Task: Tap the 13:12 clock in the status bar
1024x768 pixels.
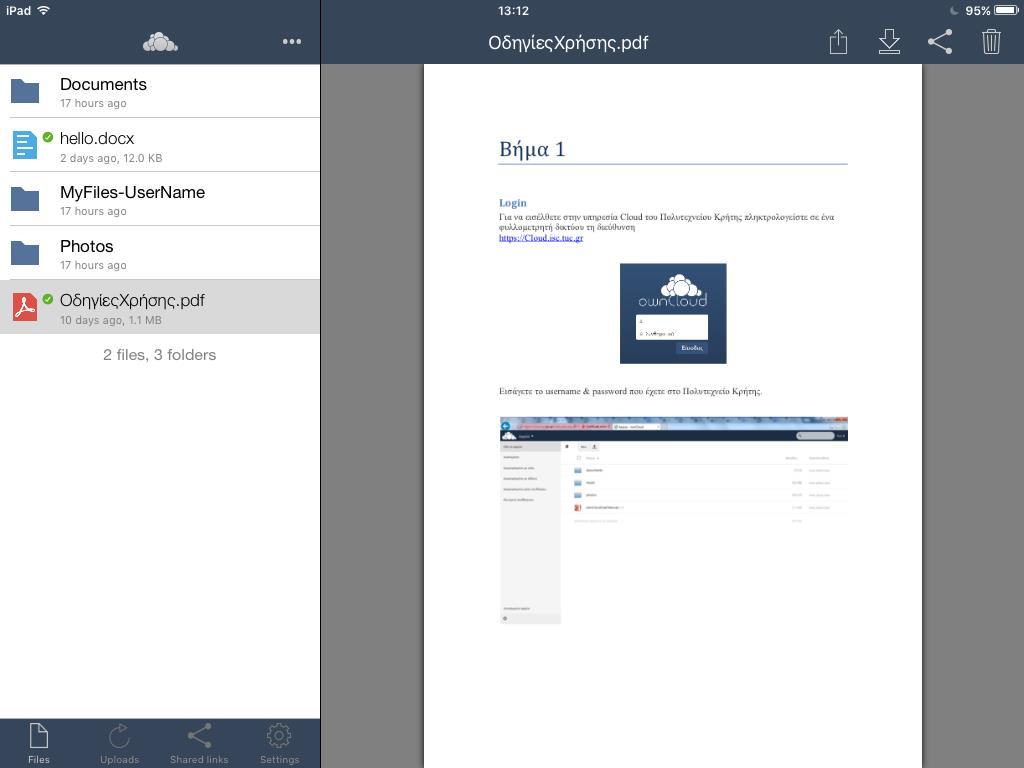Action: [513, 10]
